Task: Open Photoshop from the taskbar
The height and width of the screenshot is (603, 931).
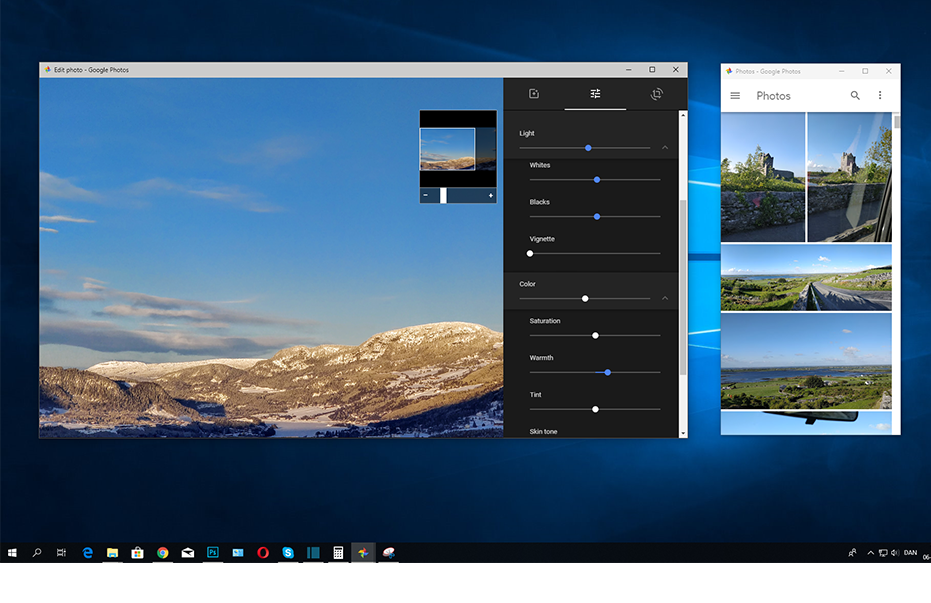Action: (x=212, y=552)
